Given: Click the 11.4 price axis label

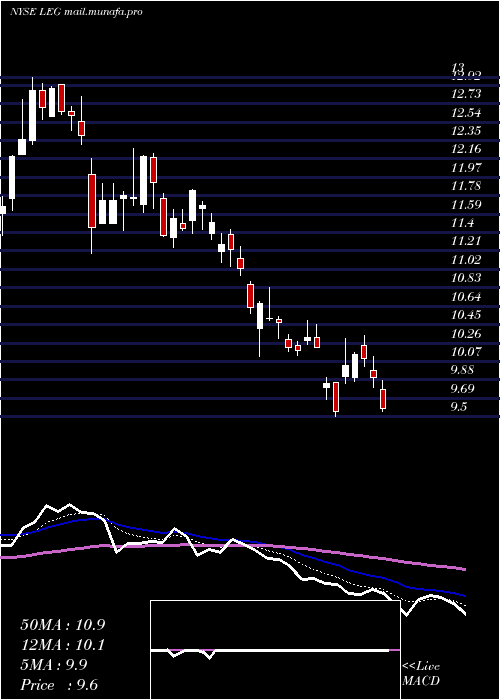Looking at the screenshot, I should [462, 223].
